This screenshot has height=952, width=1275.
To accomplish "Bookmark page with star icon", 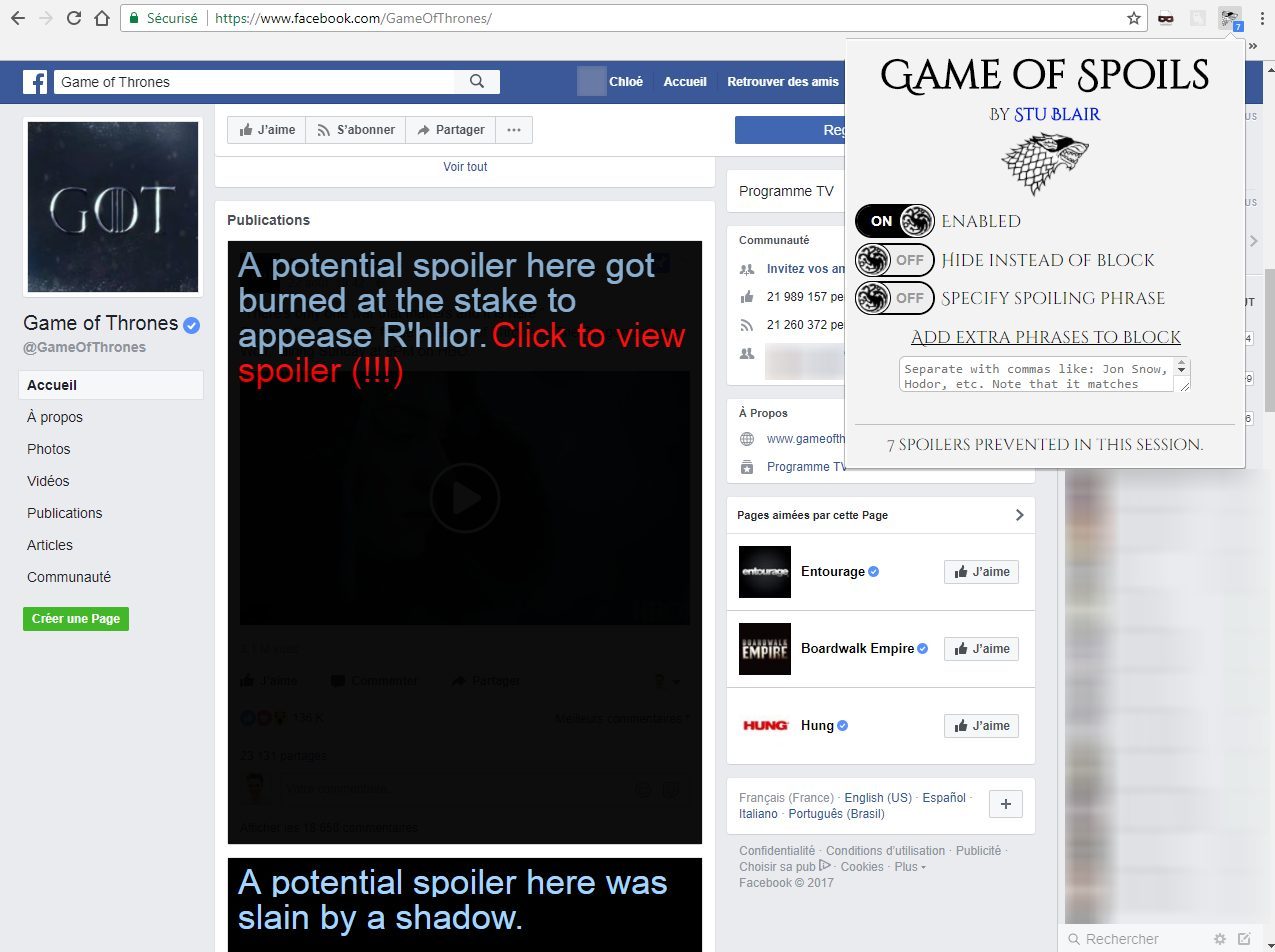I will point(1133,18).
